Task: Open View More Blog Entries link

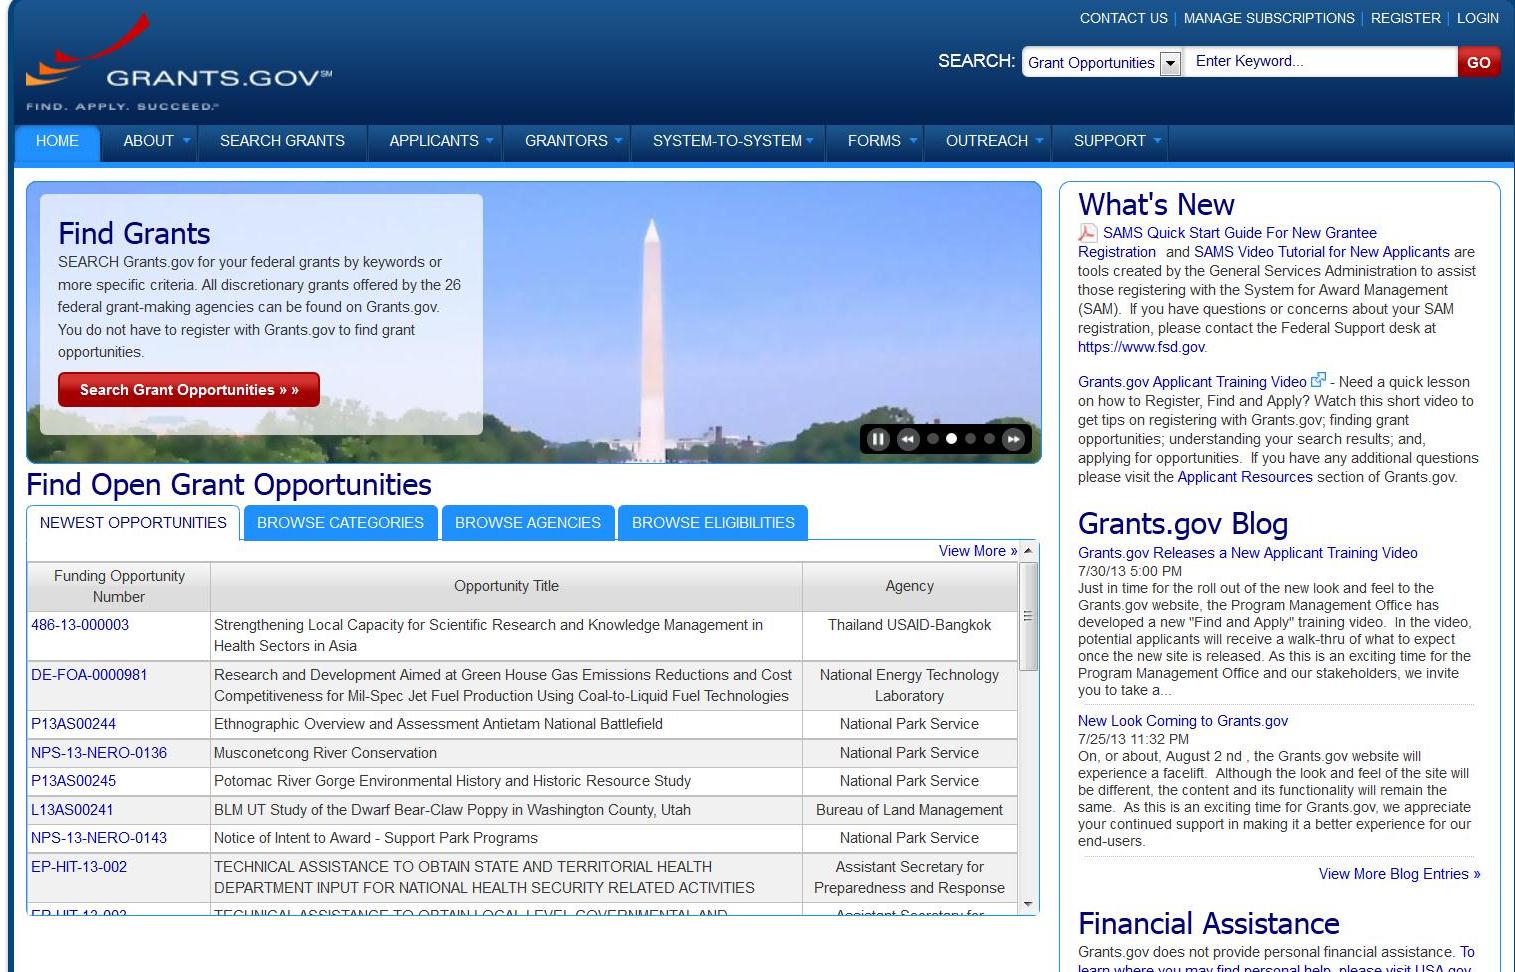Action: (x=1399, y=874)
